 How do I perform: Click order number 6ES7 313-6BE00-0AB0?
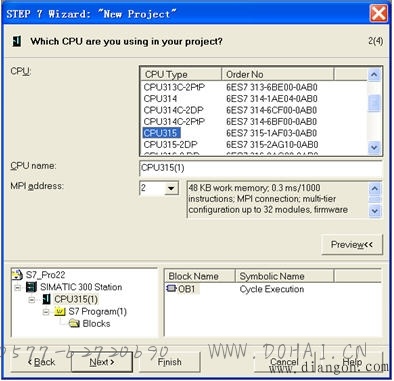click(272, 87)
